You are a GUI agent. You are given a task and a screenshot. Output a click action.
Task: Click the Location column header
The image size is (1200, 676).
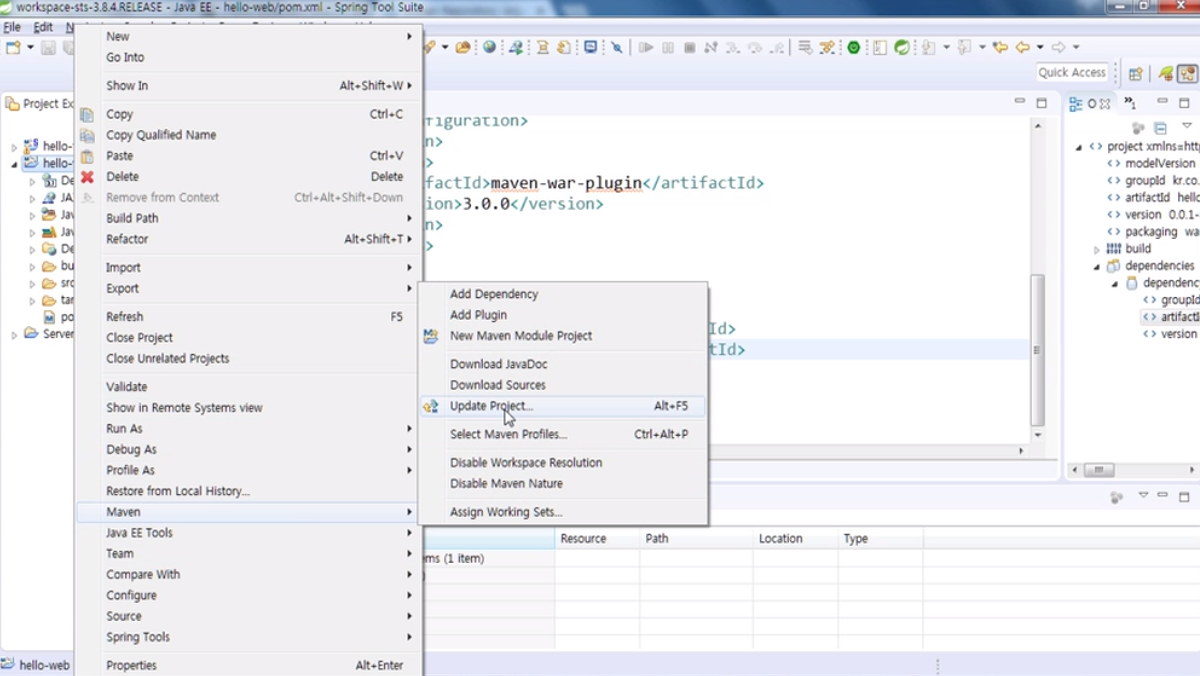795,538
